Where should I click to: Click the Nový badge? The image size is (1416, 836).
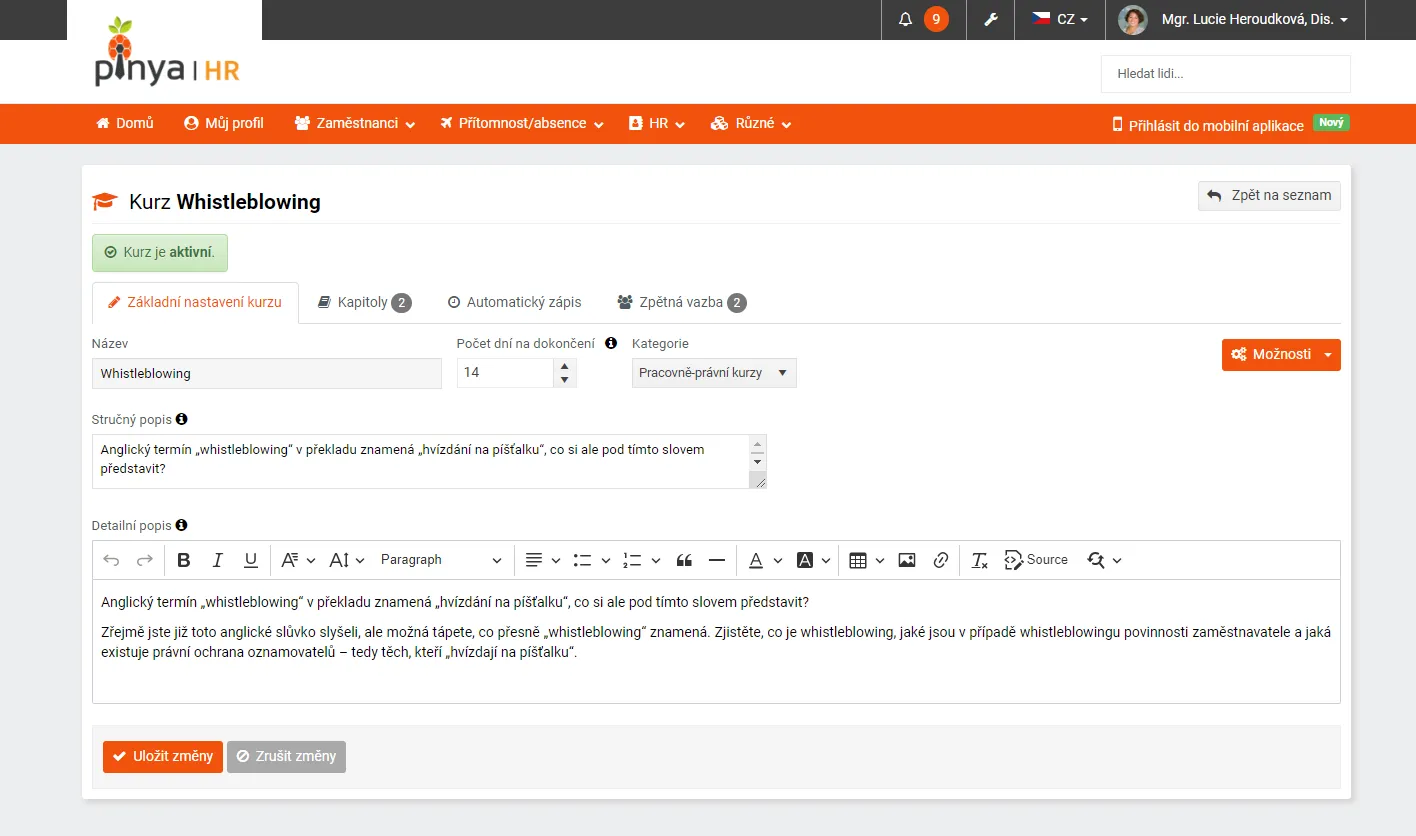click(1331, 122)
